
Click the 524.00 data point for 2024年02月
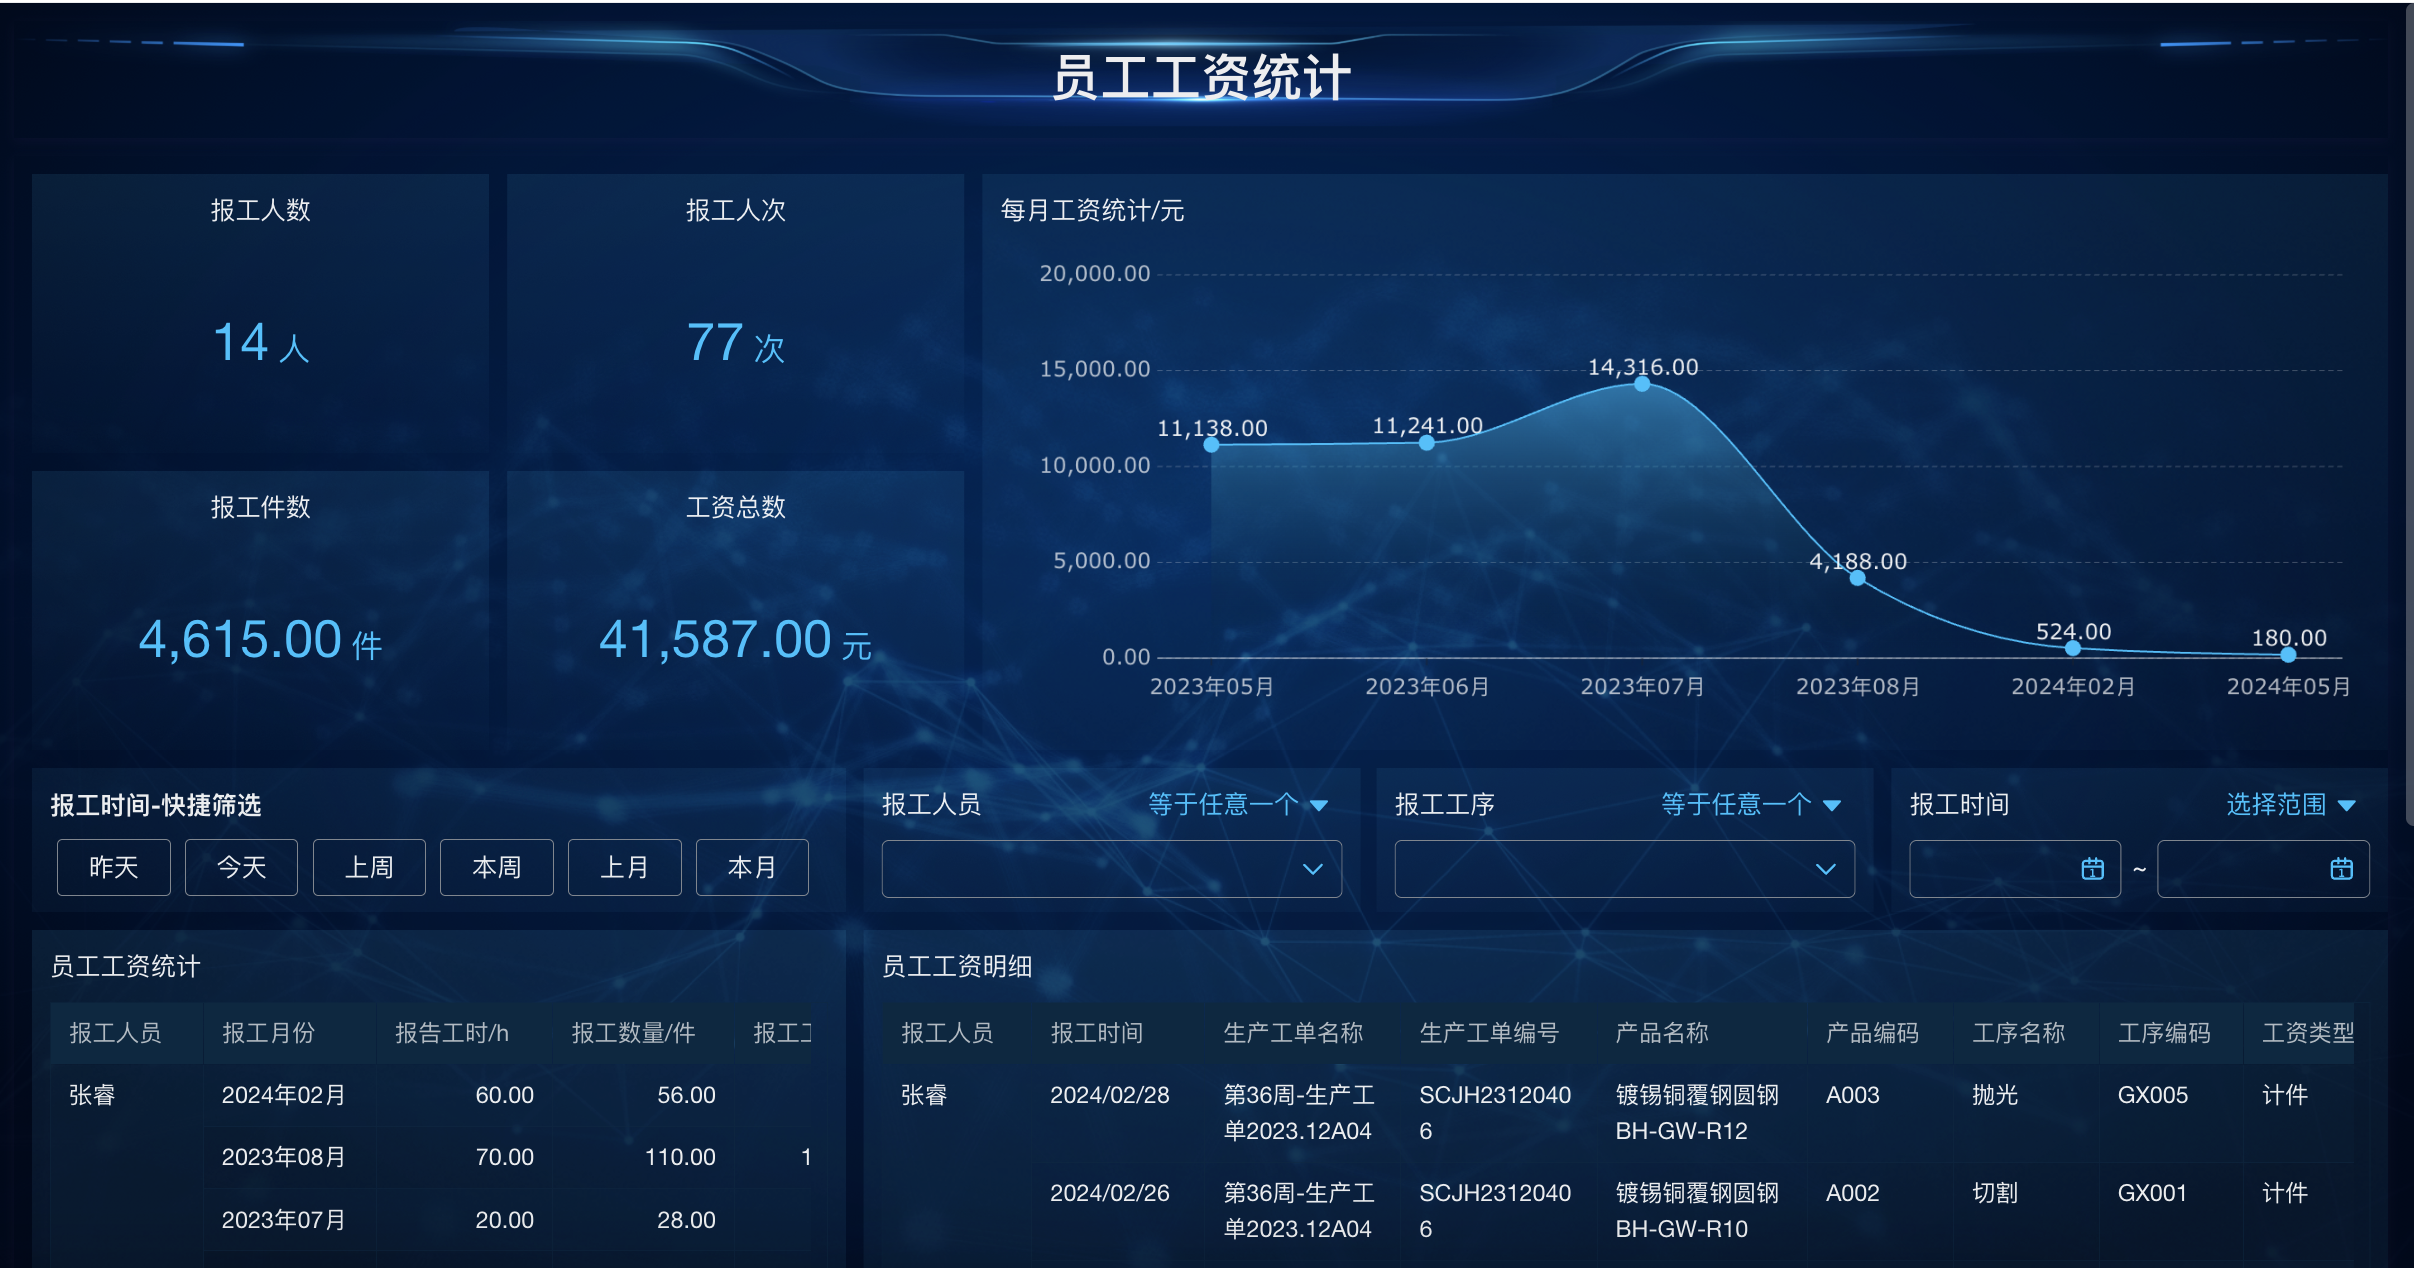[2073, 648]
